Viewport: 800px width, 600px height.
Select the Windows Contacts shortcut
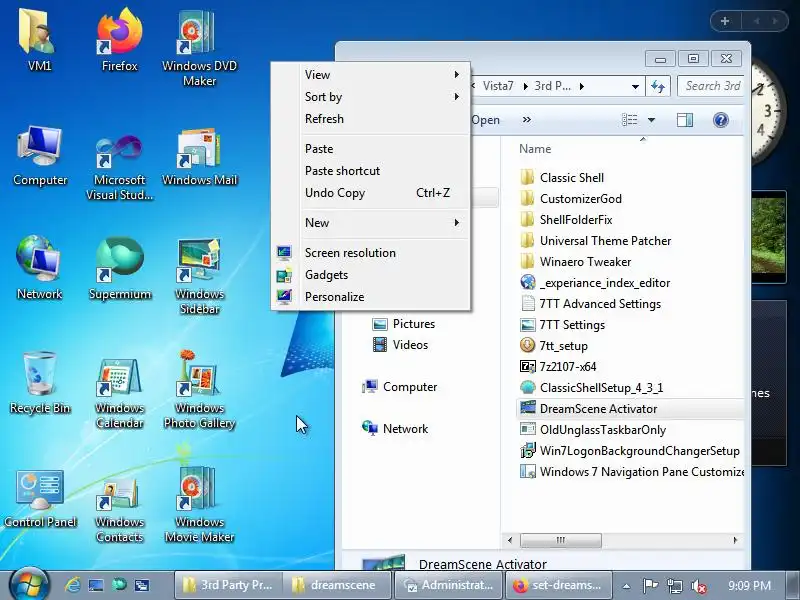119,509
